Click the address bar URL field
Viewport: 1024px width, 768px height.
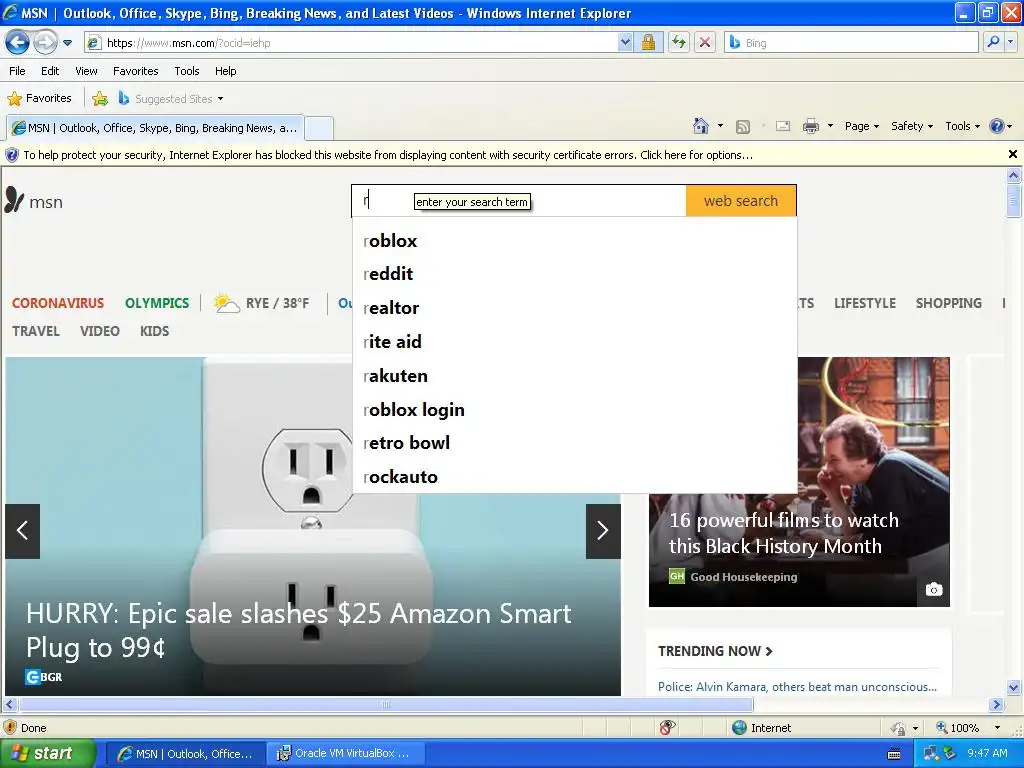tap(353, 43)
